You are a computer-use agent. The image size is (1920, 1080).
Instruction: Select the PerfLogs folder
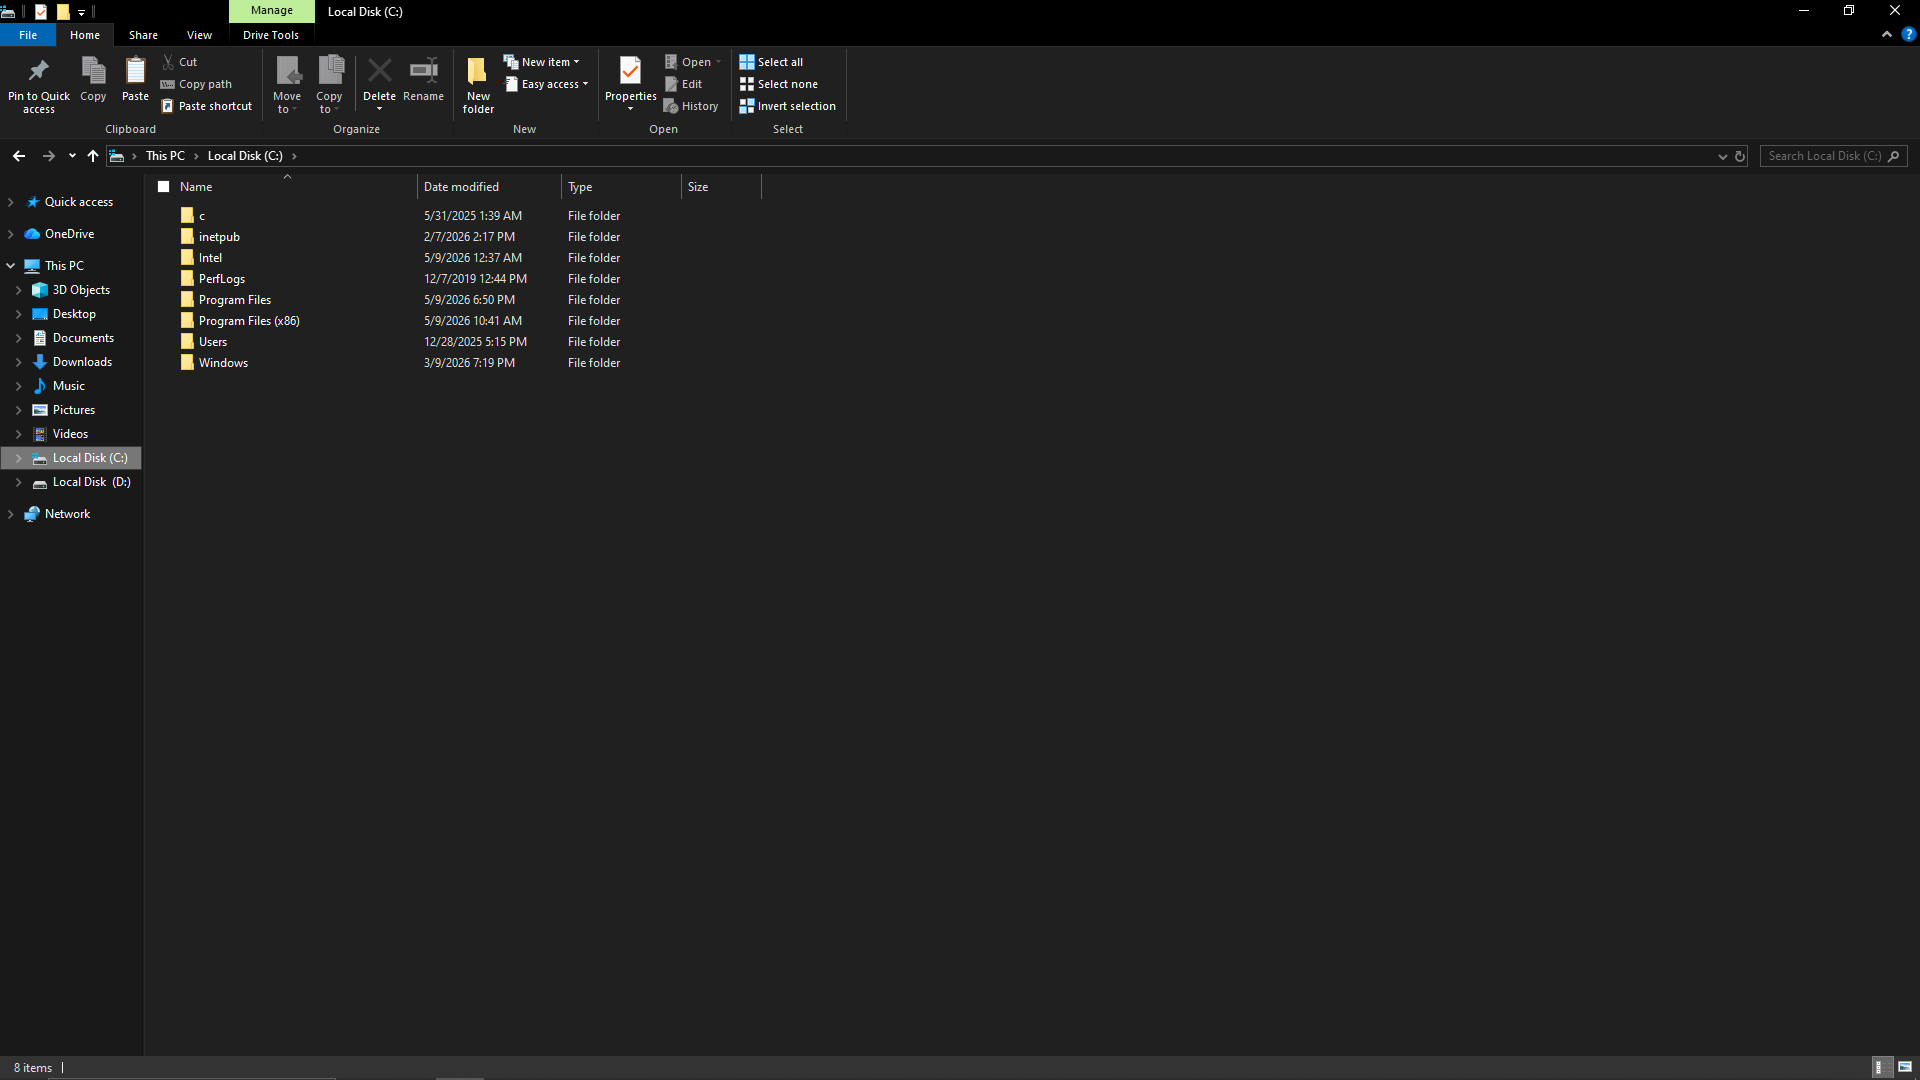pyautogui.click(x=222, y=279)
